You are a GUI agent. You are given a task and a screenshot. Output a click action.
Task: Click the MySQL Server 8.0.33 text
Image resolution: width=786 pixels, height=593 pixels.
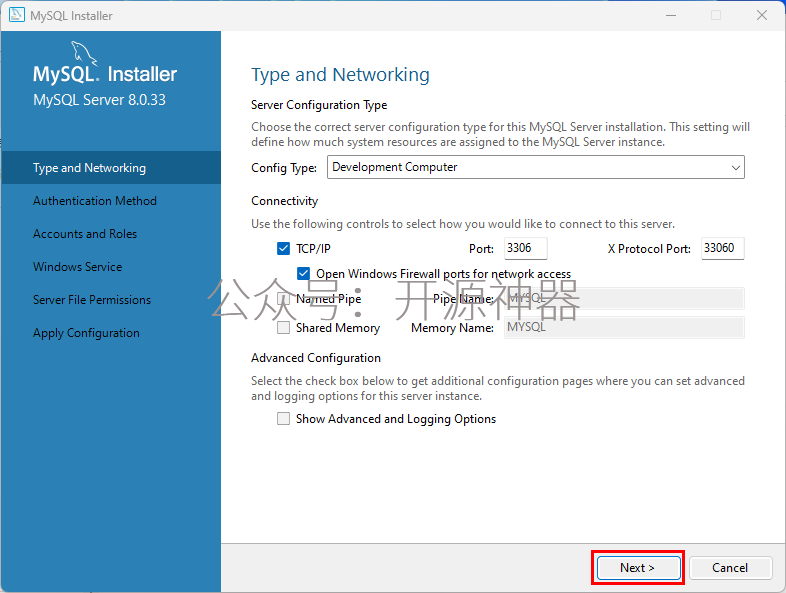tap(99, 100)
